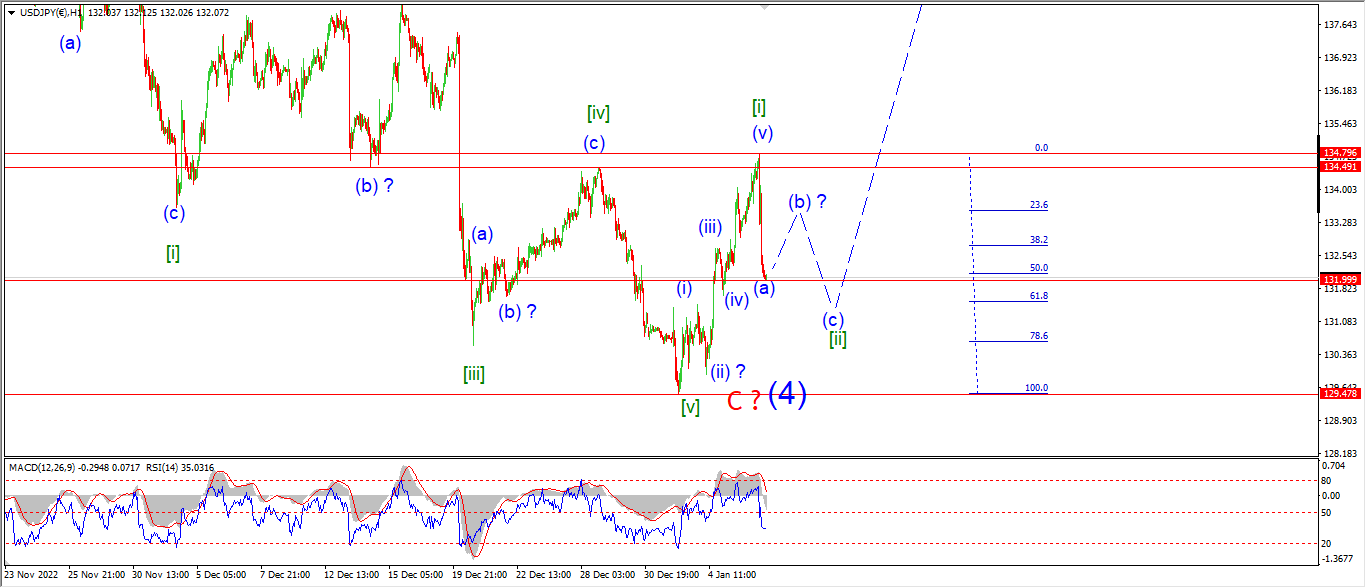Click the red 'C ?' wave label
Image resolution: width=1366 pixels, height=588 pixels.
[741, 401]
